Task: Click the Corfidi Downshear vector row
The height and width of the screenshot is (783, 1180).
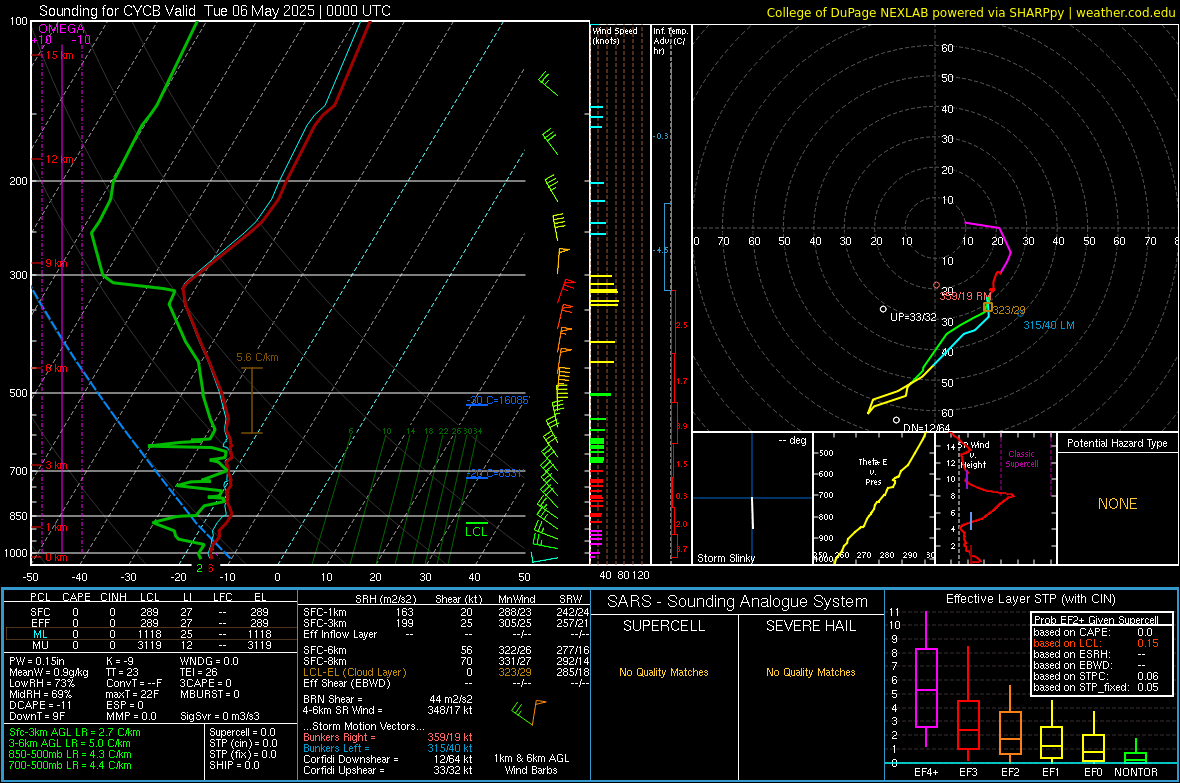Action: (388, 759)
